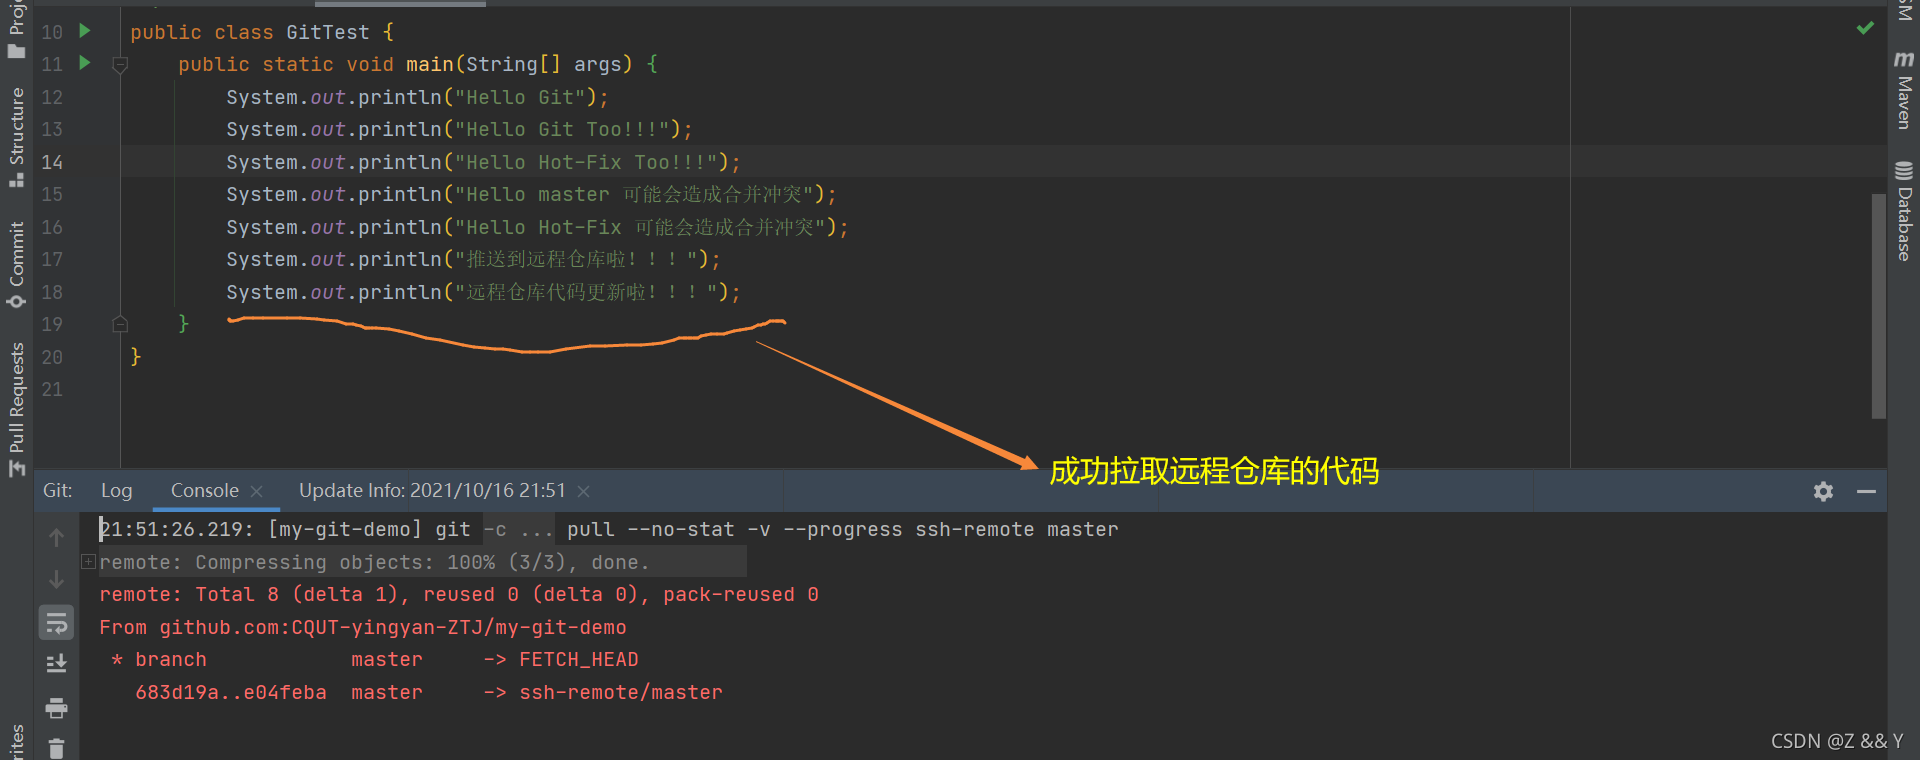The image size is (1920, 760).
Task: Collapse the main method fold marker on line 11
Action: 120,65
